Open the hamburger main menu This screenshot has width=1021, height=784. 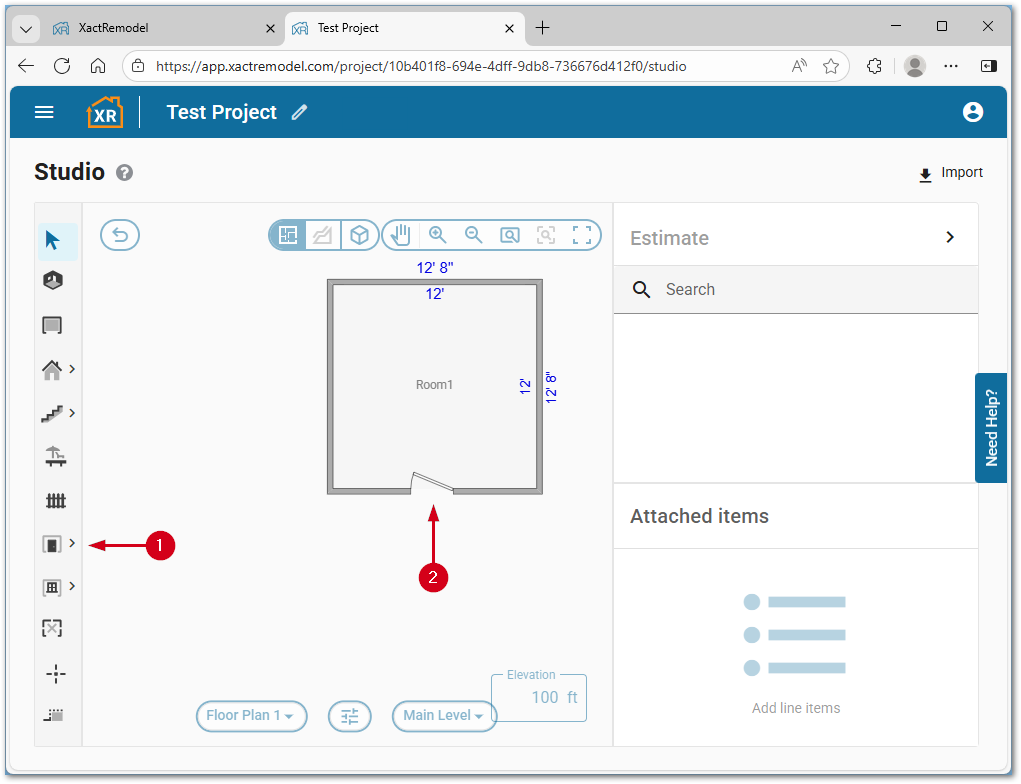point(44,112)
